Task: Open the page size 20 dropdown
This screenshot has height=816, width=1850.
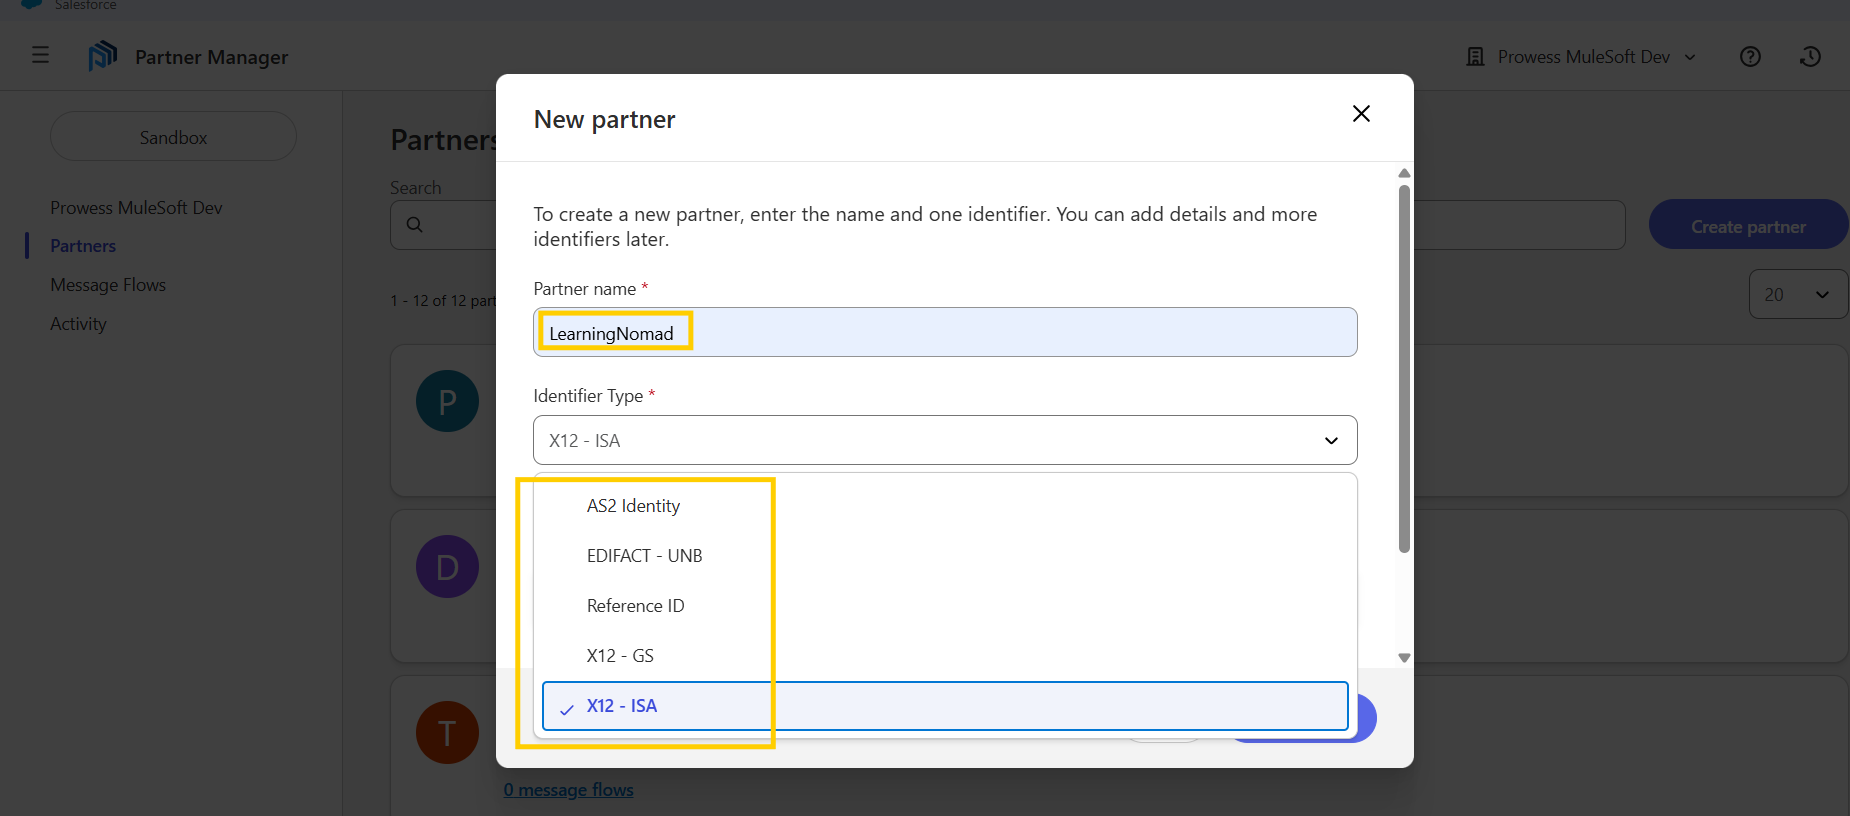Action: [x=1796, y=295]
